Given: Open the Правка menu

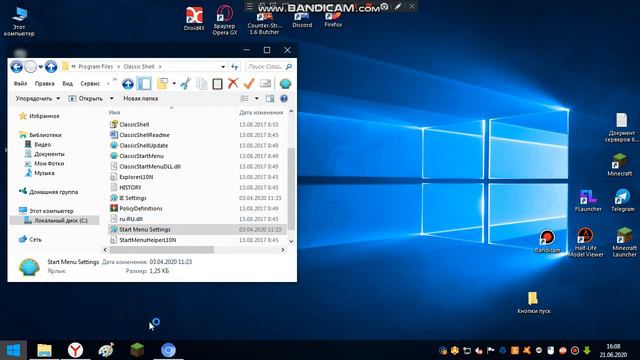Looking at the screenshot, I should point(44,84).
